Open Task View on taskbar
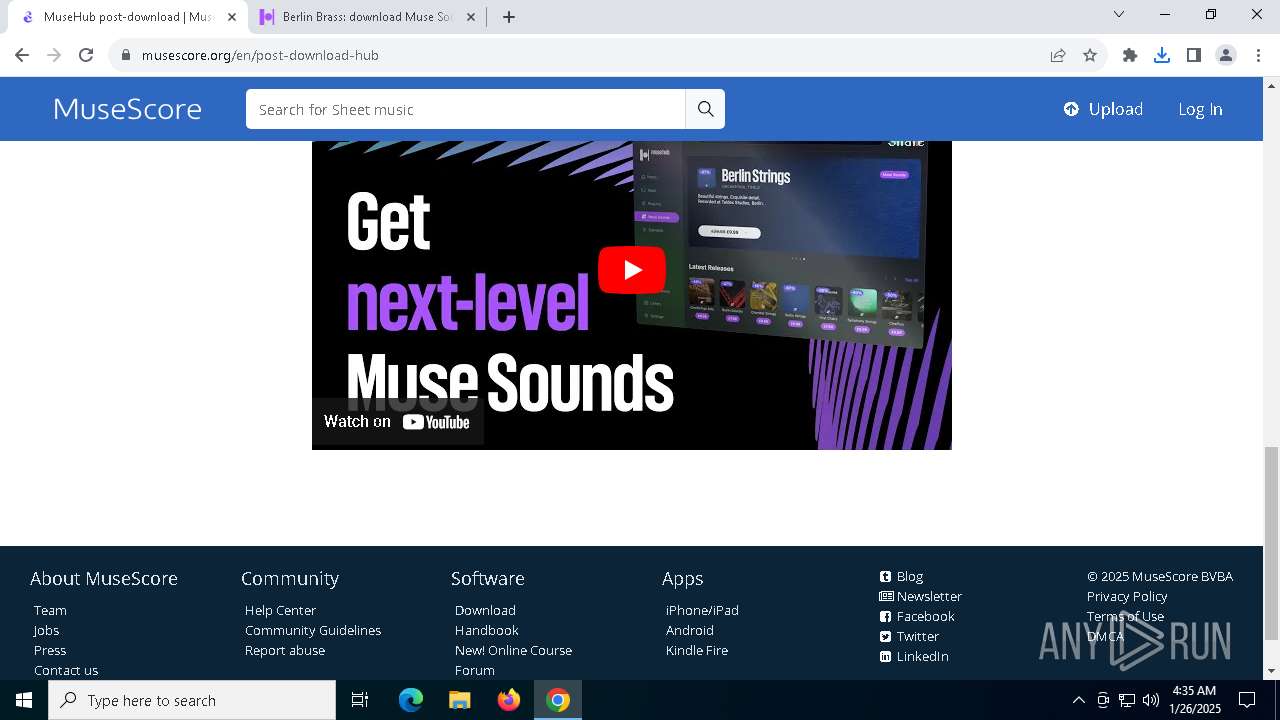The width and height of the screenshot is (1280, 720). click(360, 700)
